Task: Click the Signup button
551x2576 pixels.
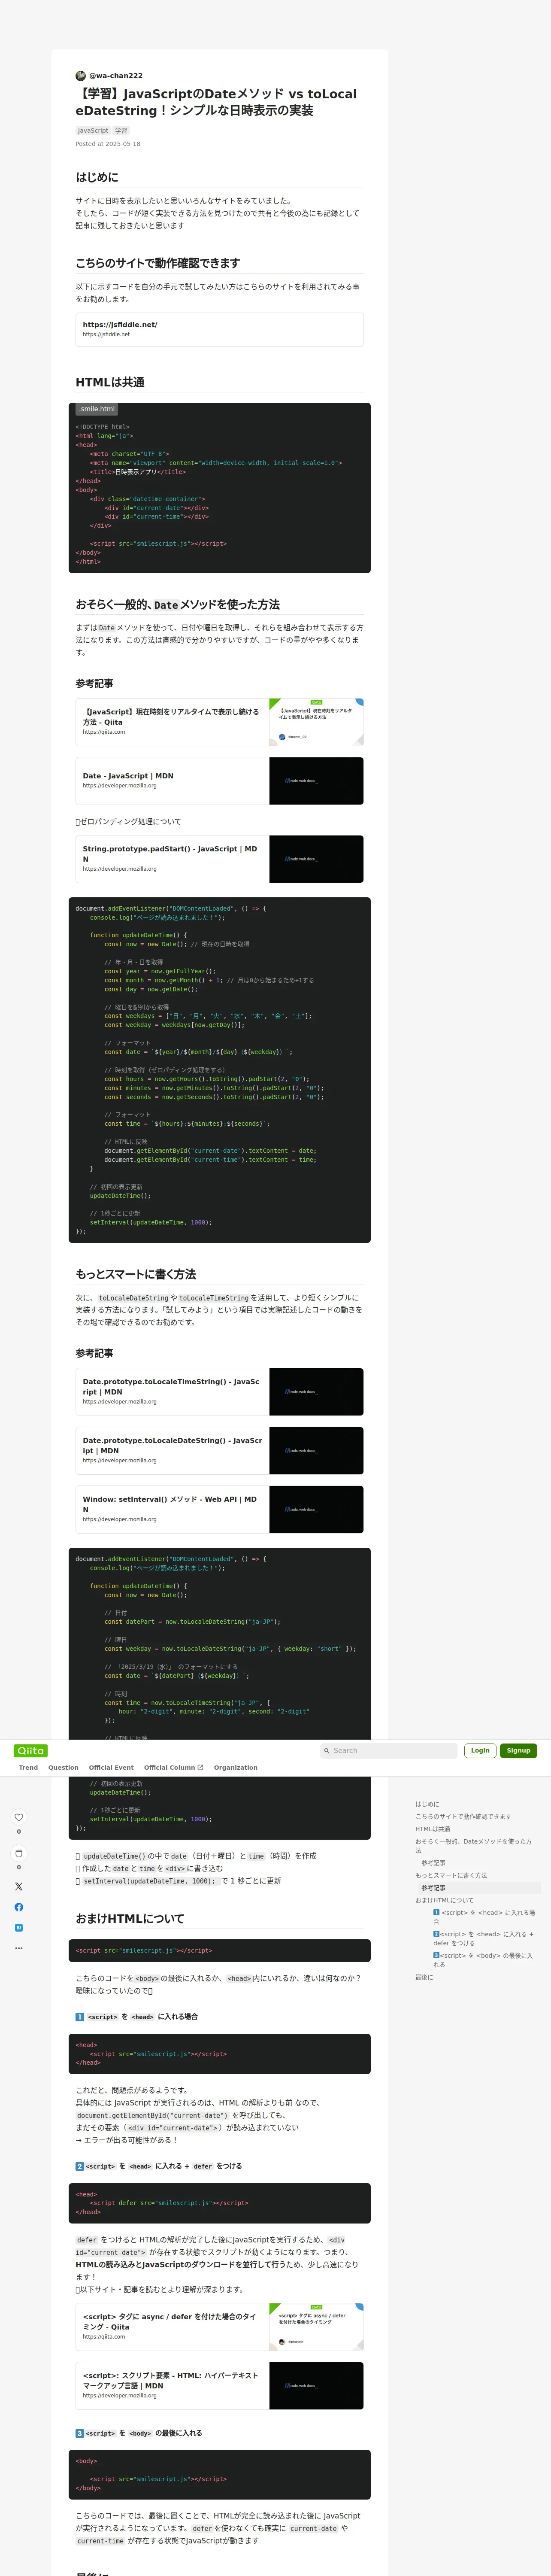Action: [518, 1751]
